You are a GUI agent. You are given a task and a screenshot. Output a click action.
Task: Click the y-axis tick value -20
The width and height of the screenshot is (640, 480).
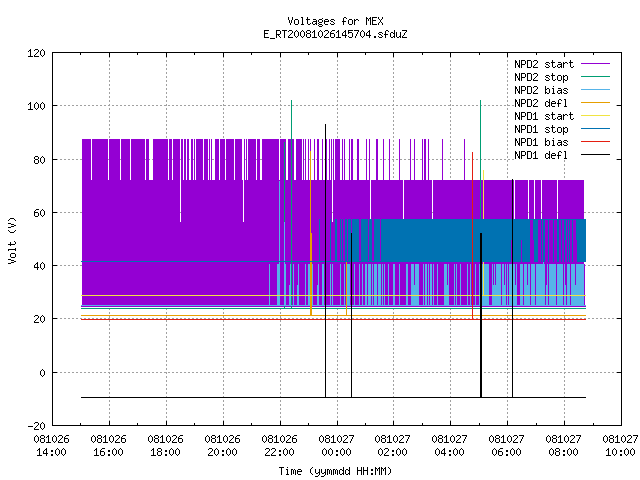tap(36, 426)
